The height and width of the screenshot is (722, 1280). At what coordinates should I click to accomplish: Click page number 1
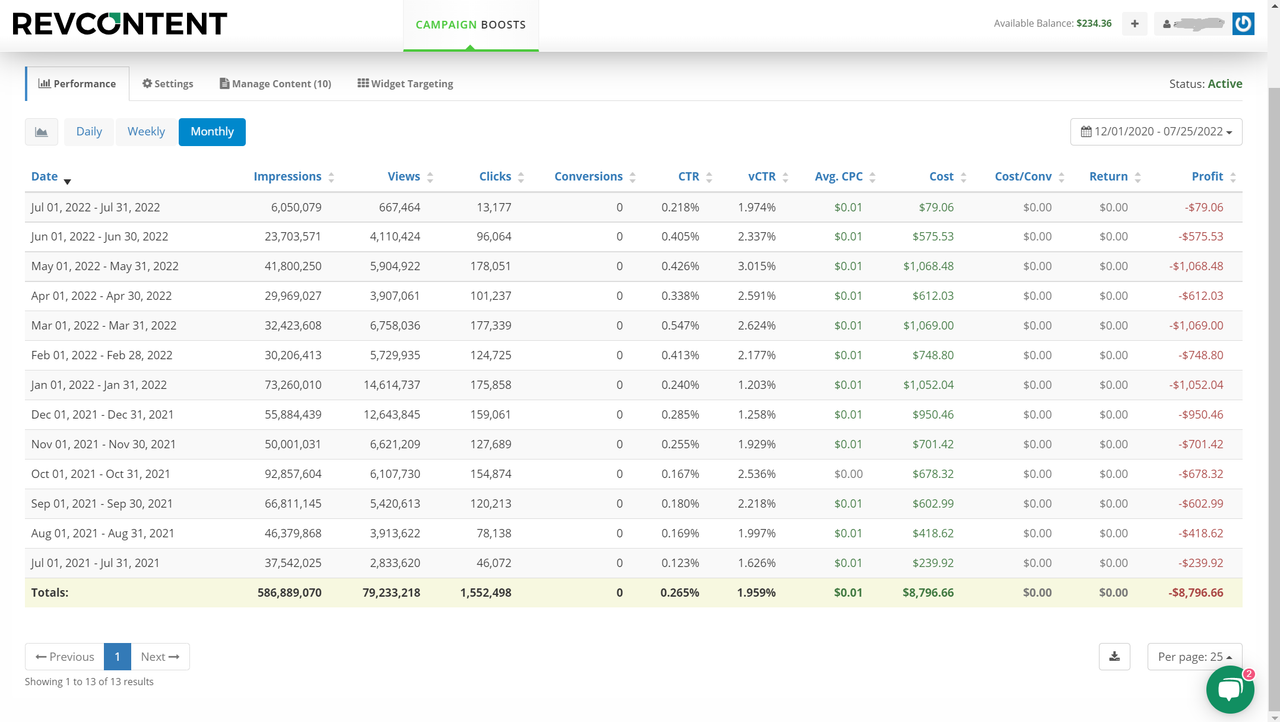coord(117,657)
